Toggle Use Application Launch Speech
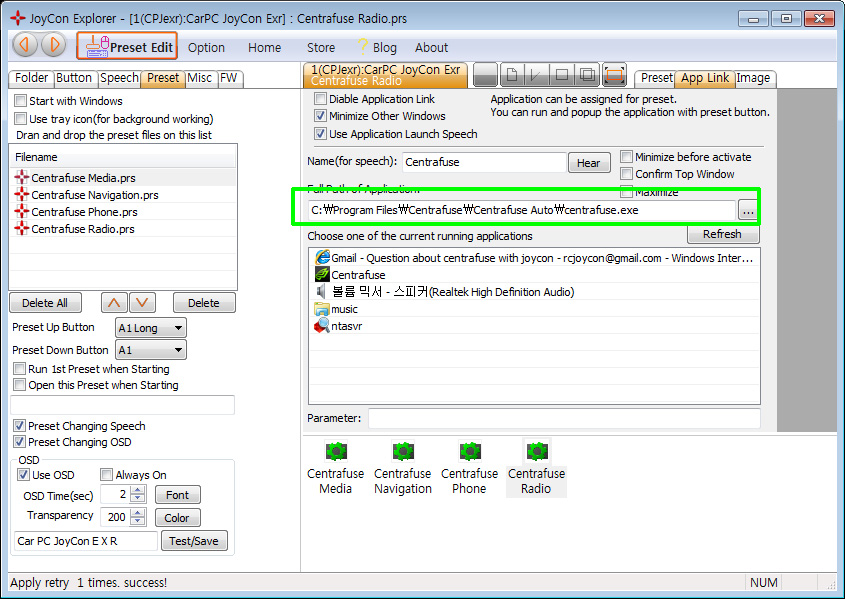845x599 pixels. tap(321, 134)
